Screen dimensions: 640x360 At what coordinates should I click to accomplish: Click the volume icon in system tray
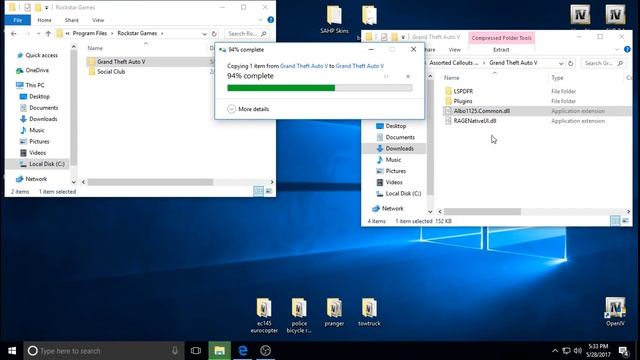point(578,351)
